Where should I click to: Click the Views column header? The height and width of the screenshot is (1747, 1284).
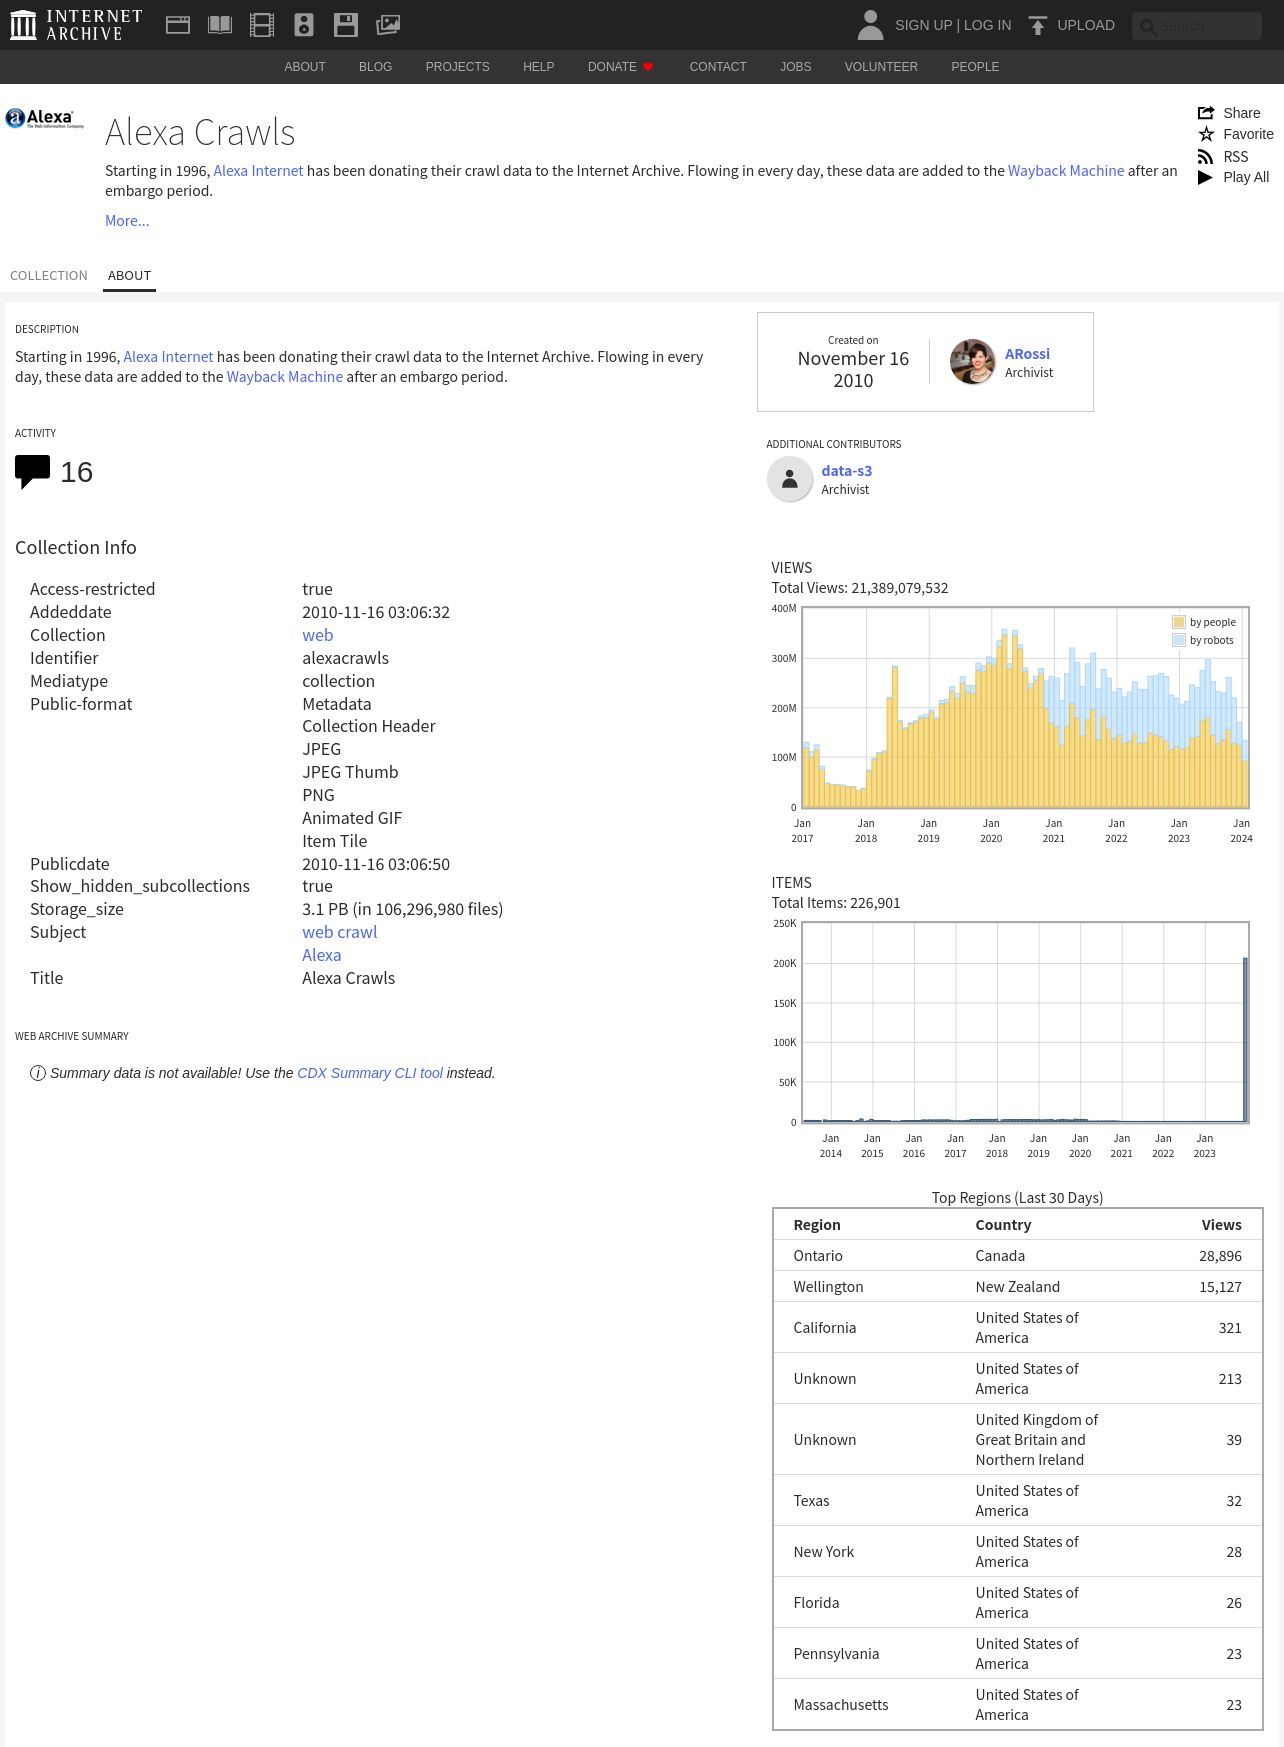point(1221,1225)
